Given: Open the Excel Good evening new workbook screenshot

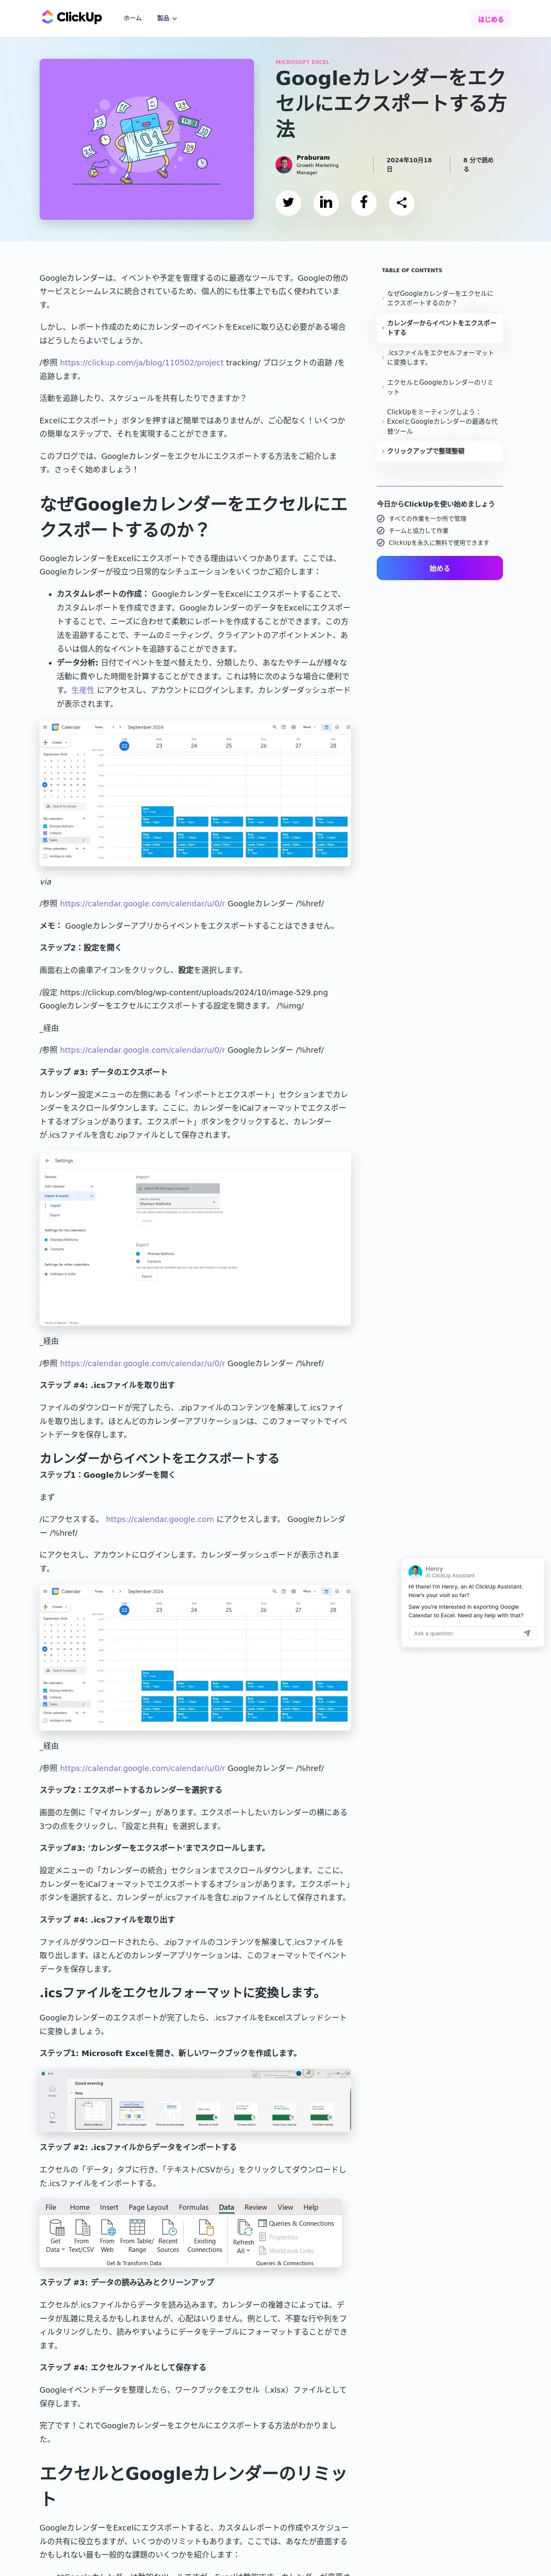Looking at the screenshot, I should 195,2100.
